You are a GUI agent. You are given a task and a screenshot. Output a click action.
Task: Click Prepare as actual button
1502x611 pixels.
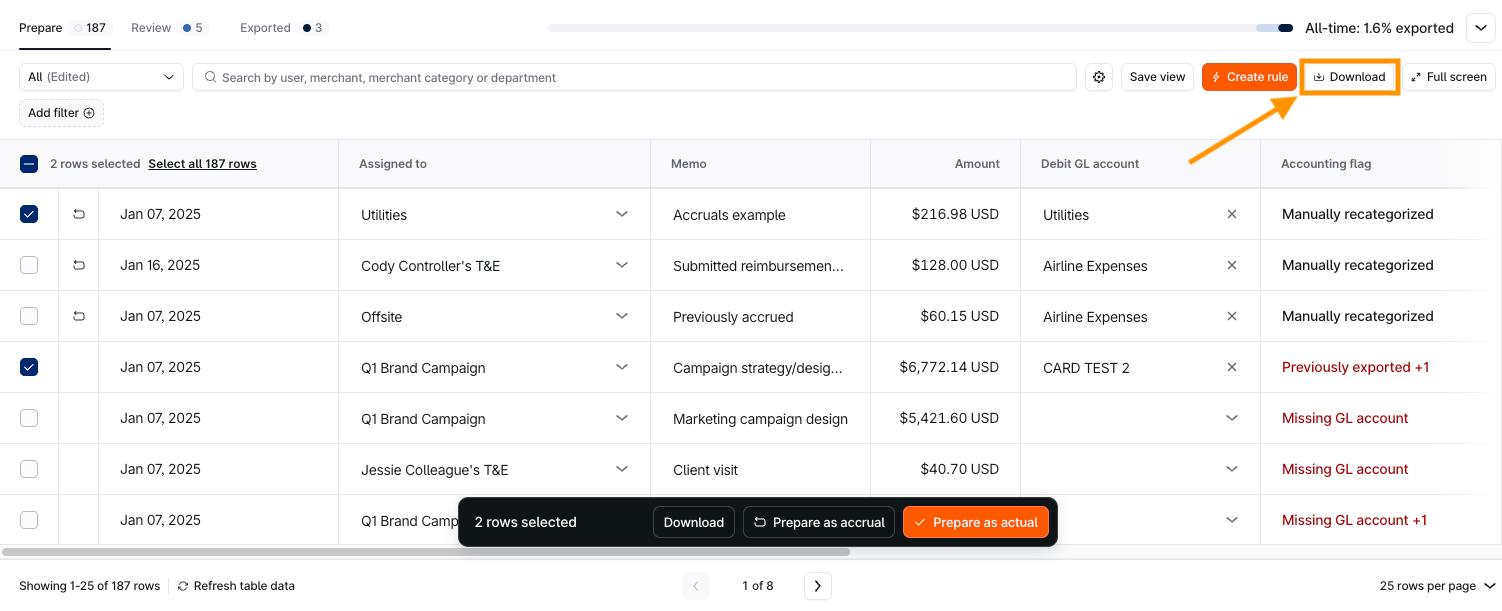click(975, 522)
